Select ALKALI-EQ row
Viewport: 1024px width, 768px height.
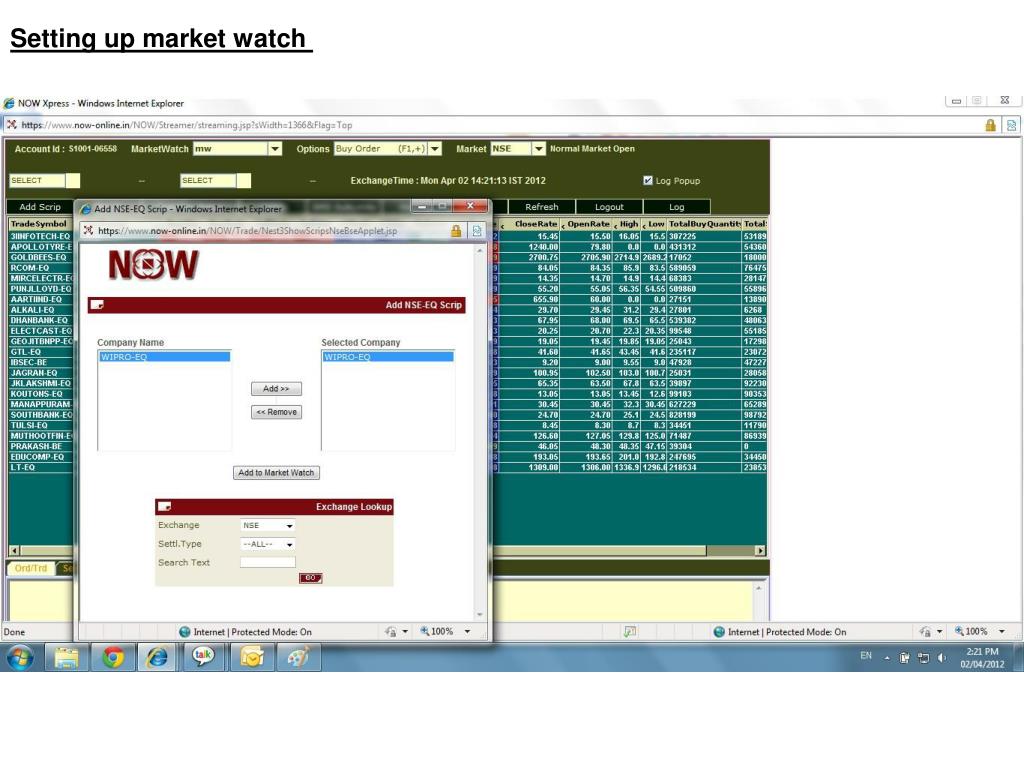40,310
